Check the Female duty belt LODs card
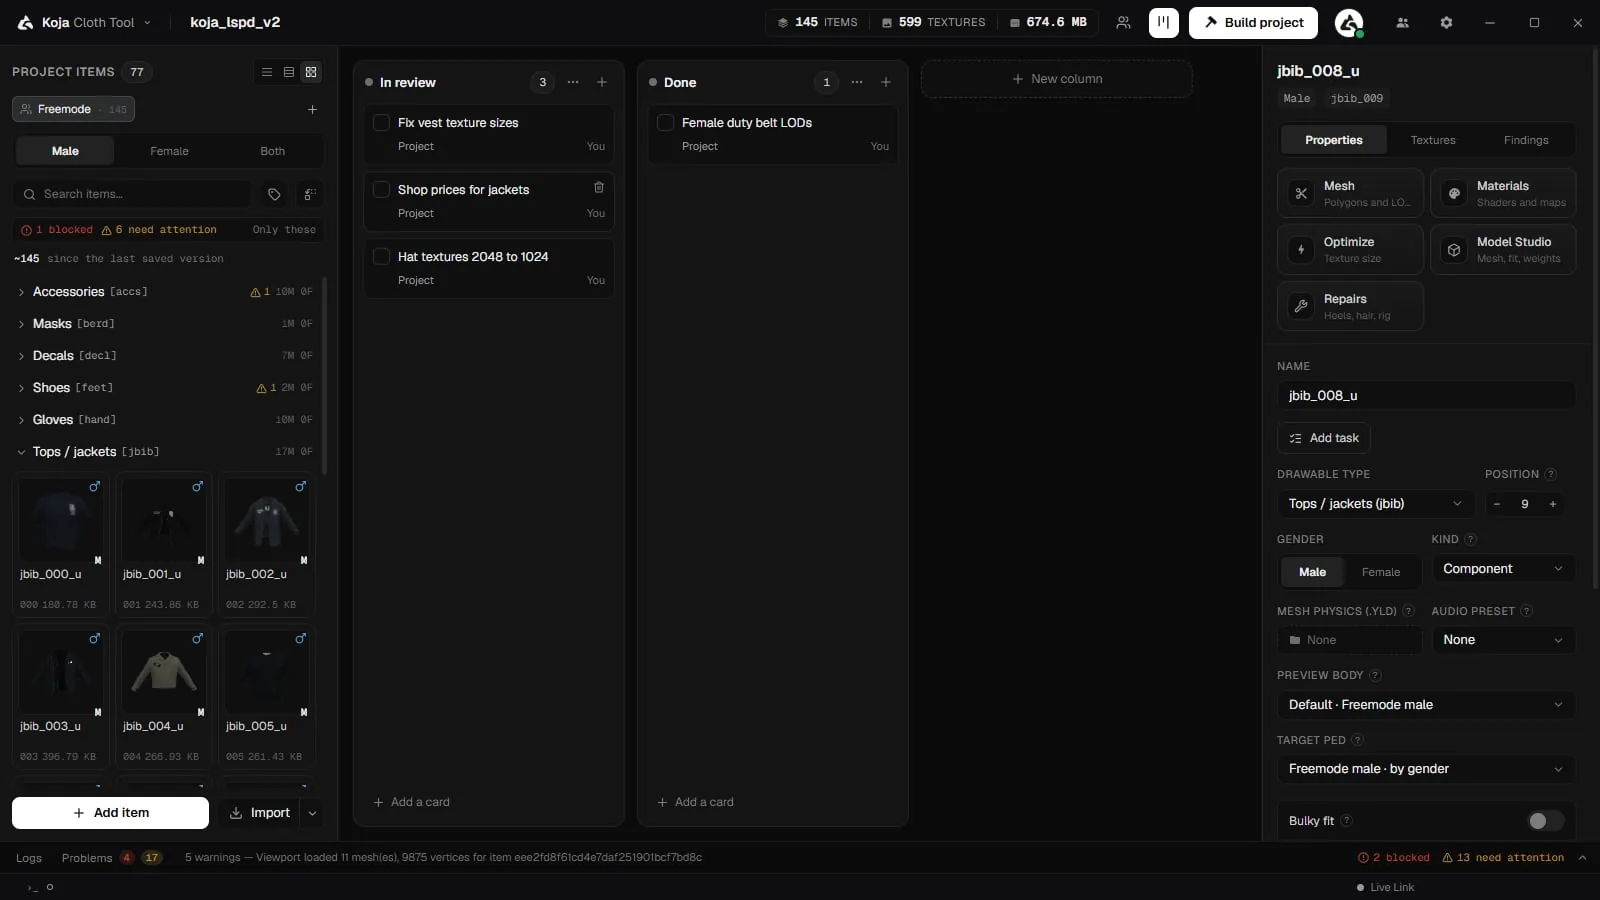Screen dimensions: 1600x900 pyautogui.click(x=665, y=122)
